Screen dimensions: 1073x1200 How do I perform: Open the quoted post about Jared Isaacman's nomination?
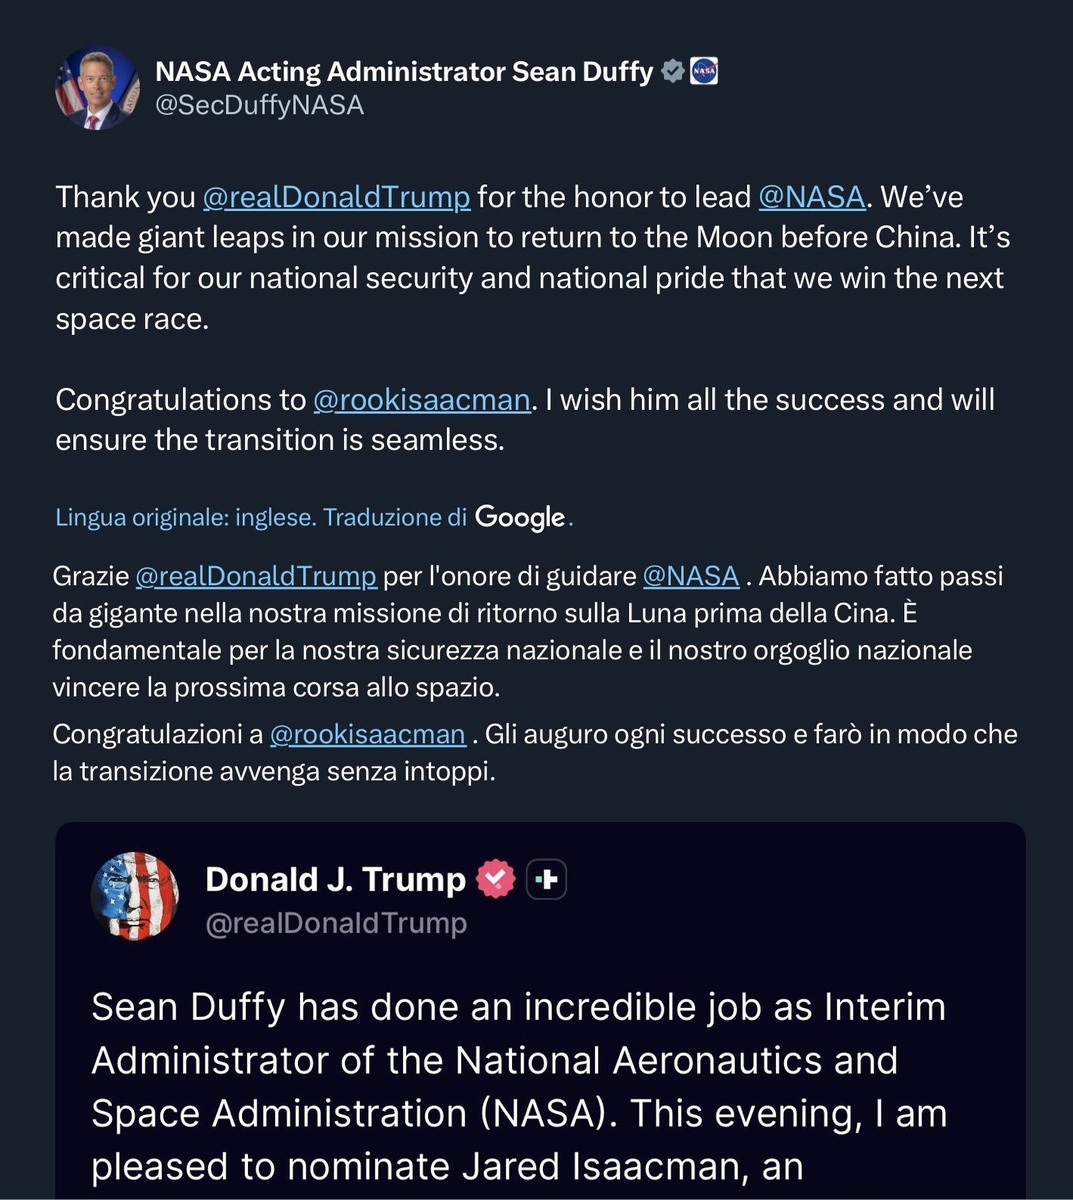coord(518,1086)
